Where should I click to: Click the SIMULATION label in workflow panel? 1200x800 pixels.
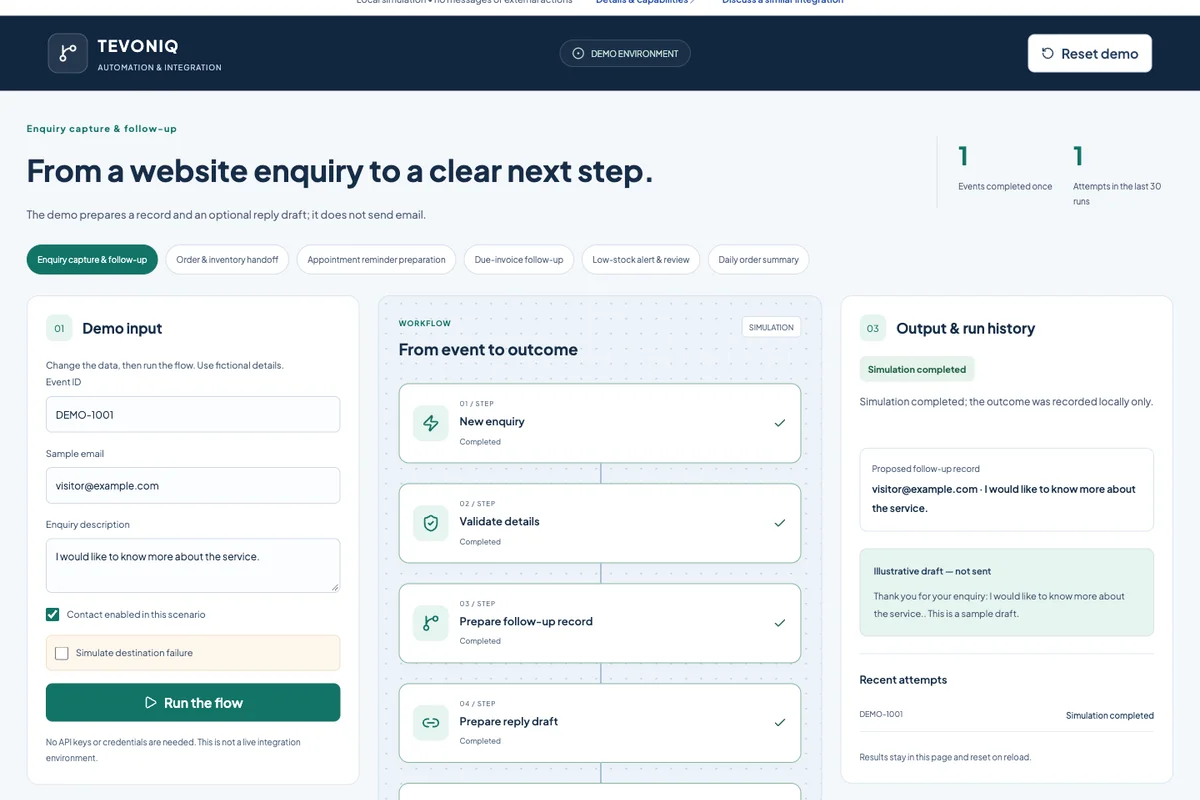pyautogui.click(x=771, y=327)
